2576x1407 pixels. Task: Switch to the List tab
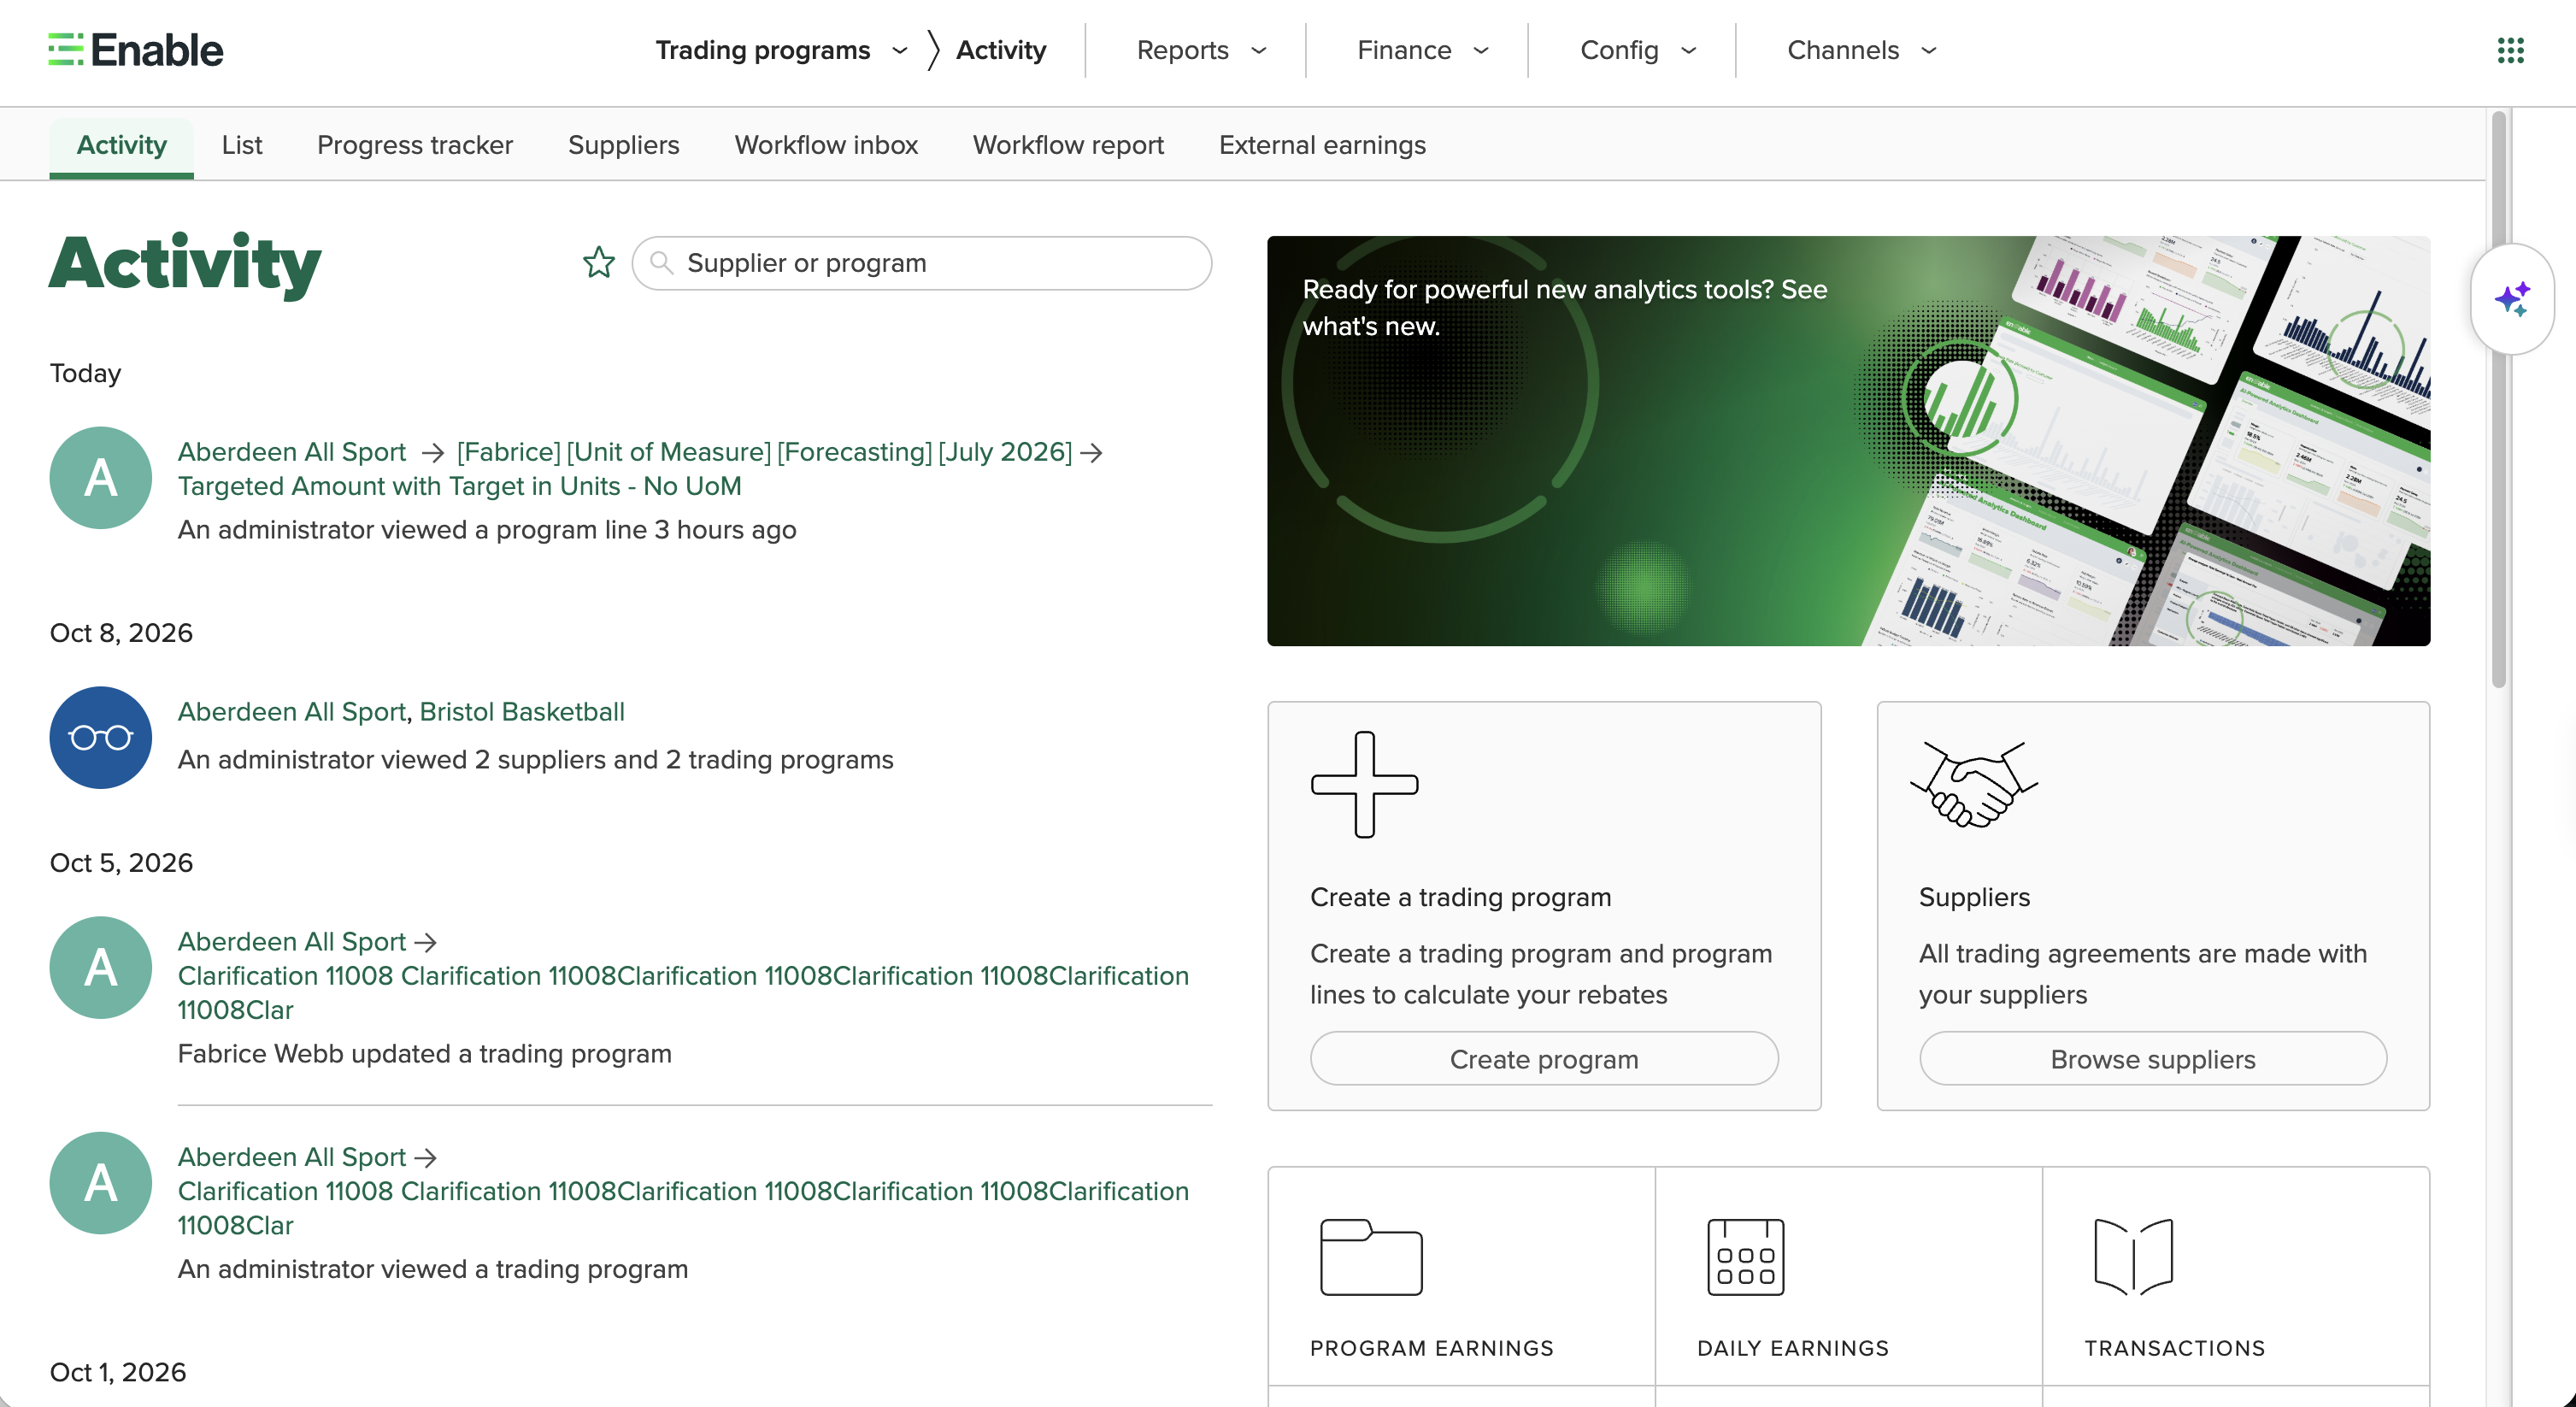pos(242,145)
